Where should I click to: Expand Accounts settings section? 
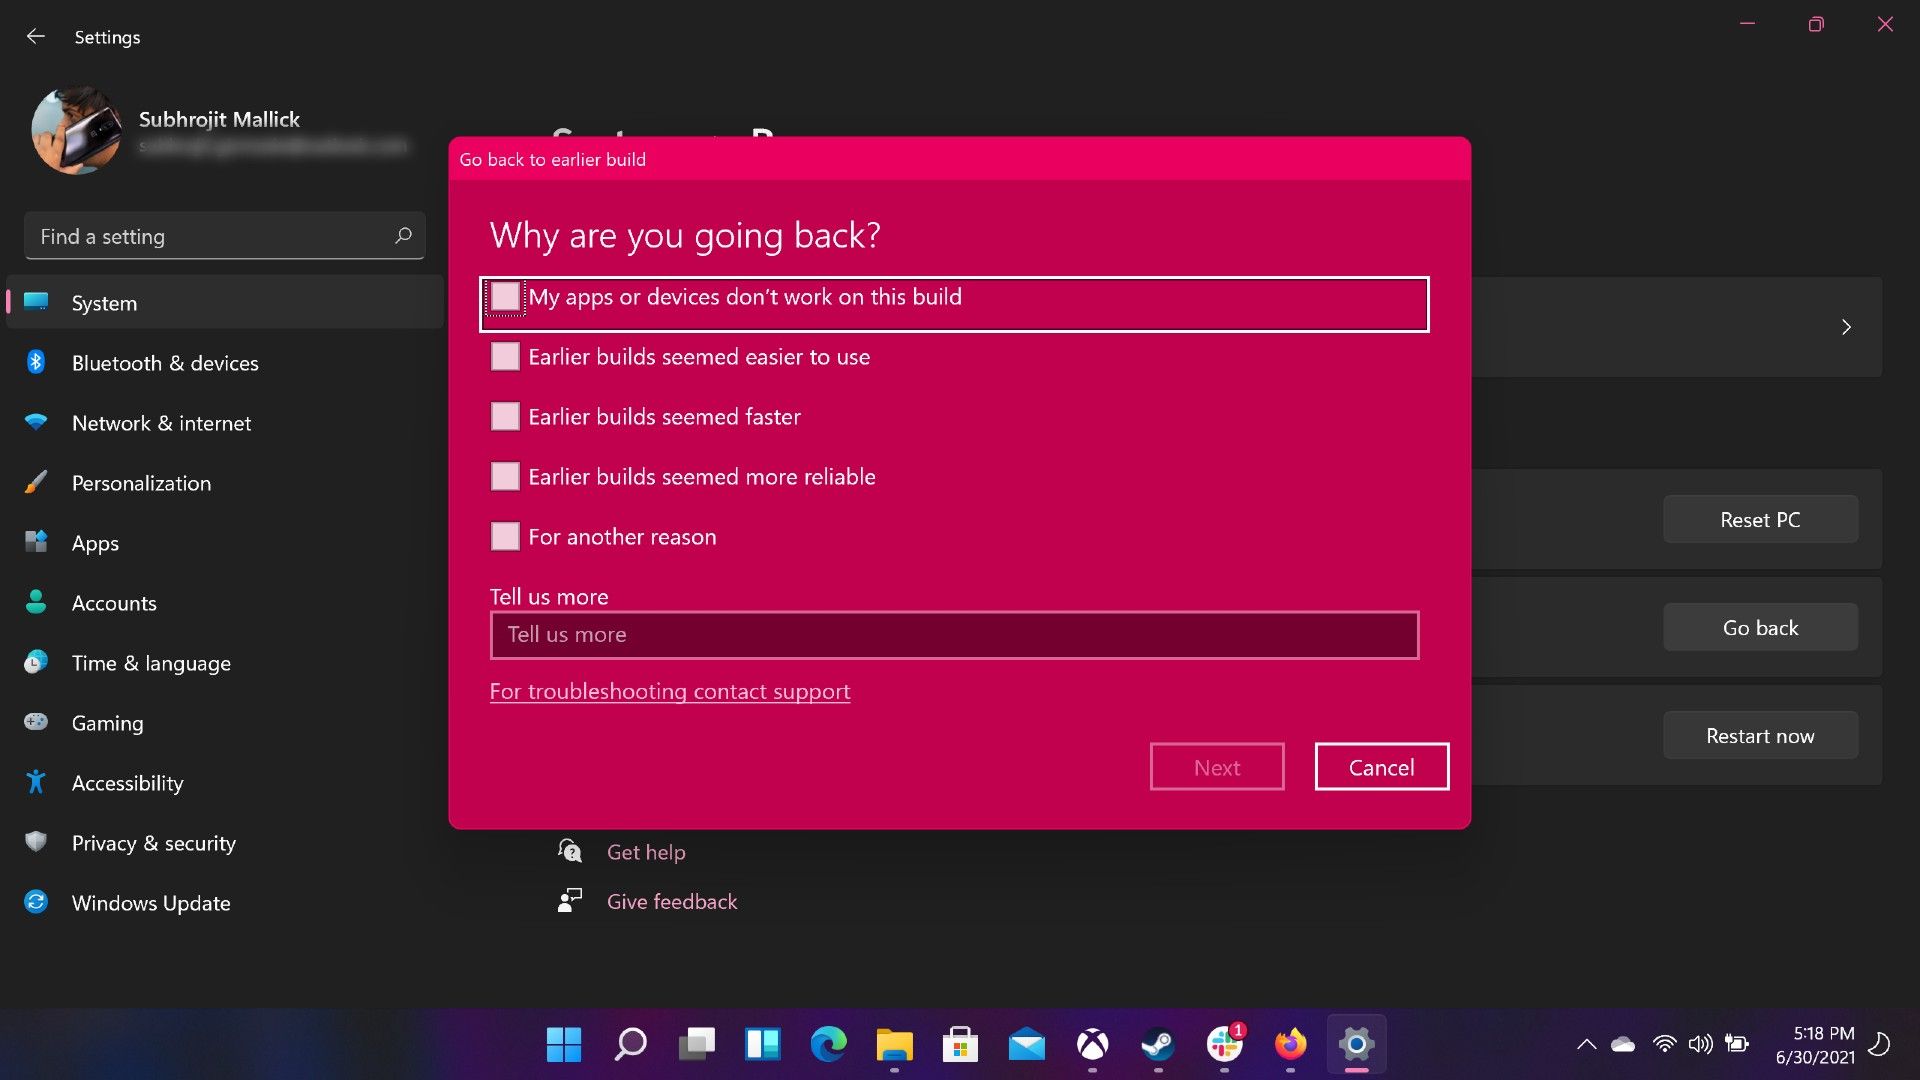113,603
